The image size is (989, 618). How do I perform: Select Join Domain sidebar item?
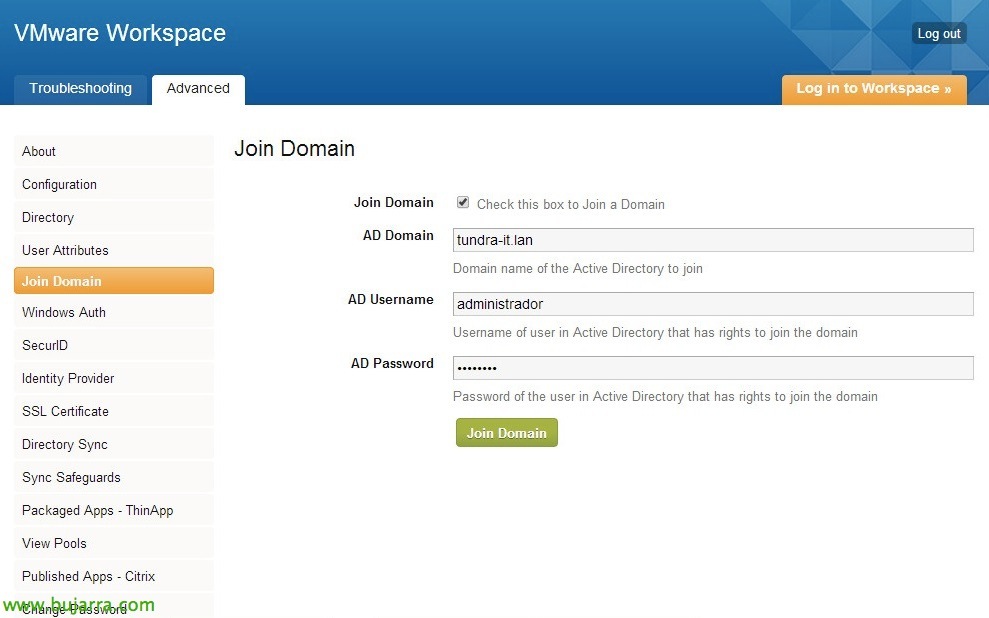coord(114,281)
